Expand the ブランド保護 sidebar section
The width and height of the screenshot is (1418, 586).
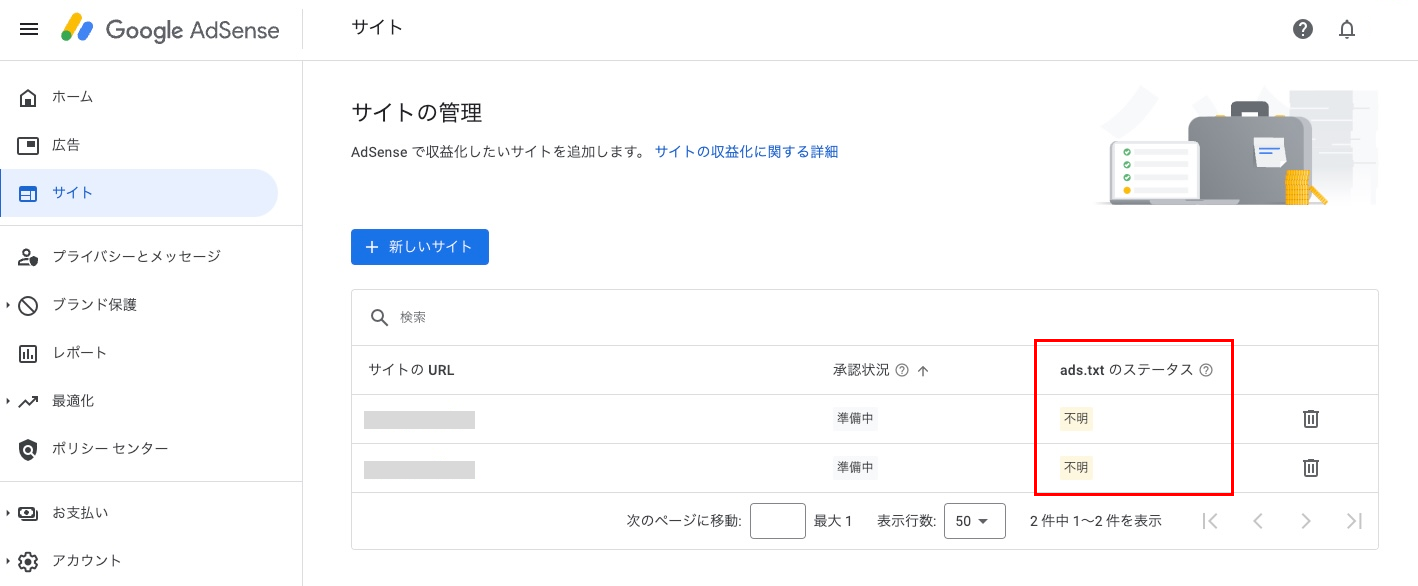pos(9,305)
